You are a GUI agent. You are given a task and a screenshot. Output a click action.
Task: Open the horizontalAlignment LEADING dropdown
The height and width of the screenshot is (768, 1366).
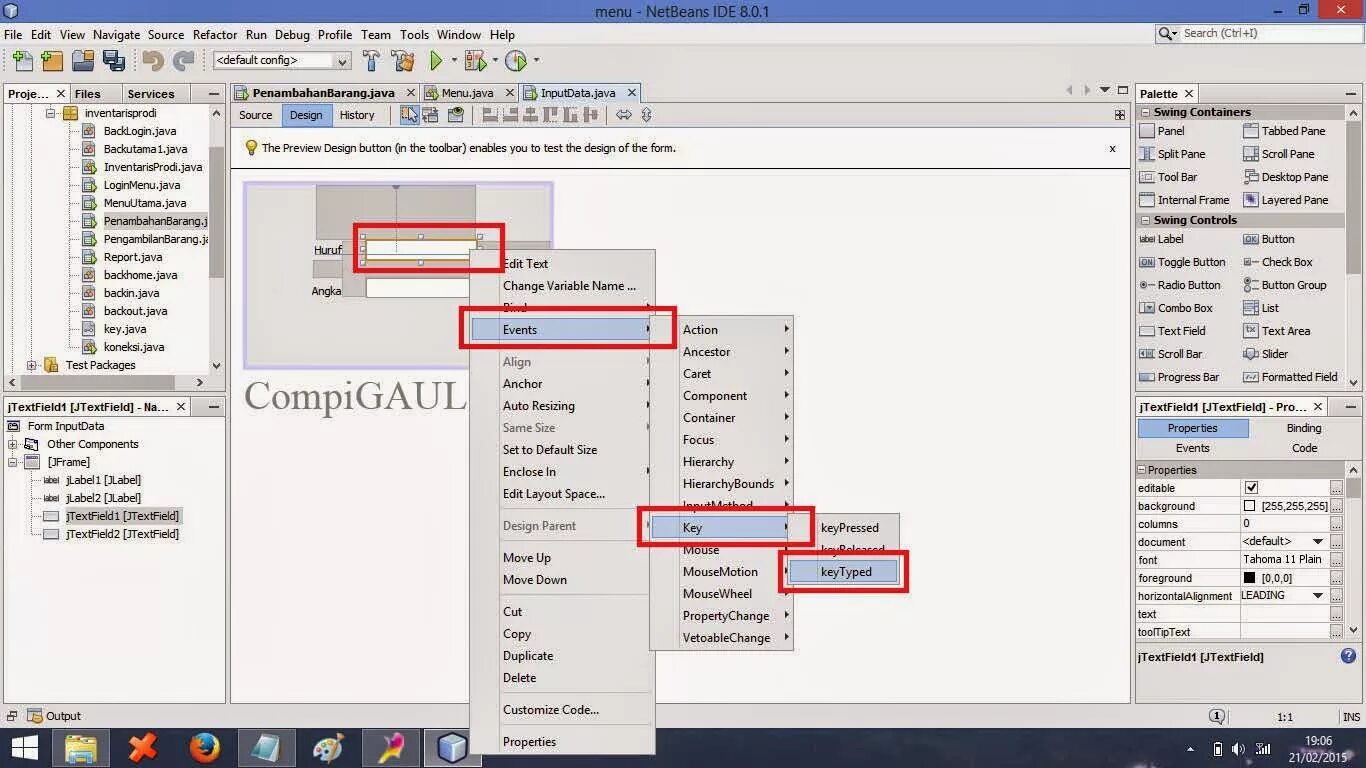[x=1318, y=596]
